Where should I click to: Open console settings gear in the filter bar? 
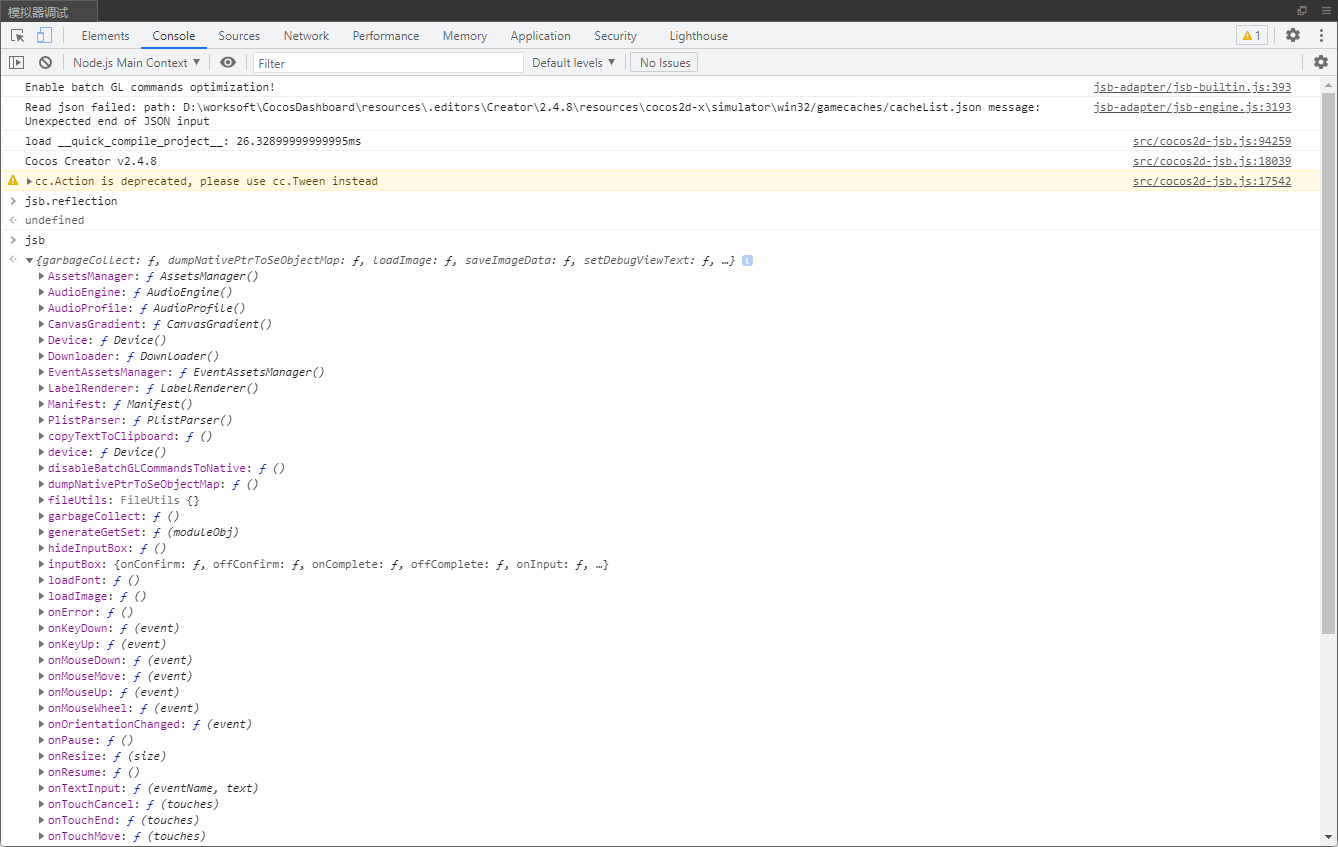(x=1321, y=62)
